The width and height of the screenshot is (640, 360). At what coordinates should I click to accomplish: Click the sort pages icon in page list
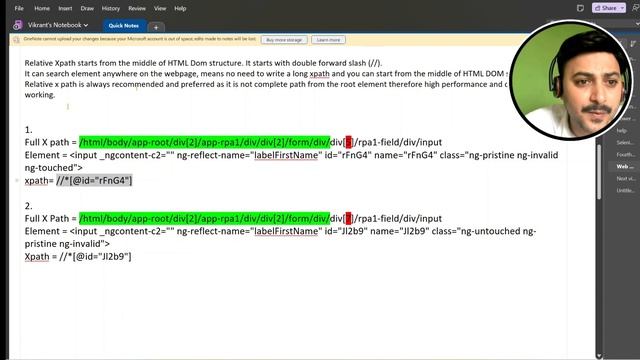(x=633, y=44)
